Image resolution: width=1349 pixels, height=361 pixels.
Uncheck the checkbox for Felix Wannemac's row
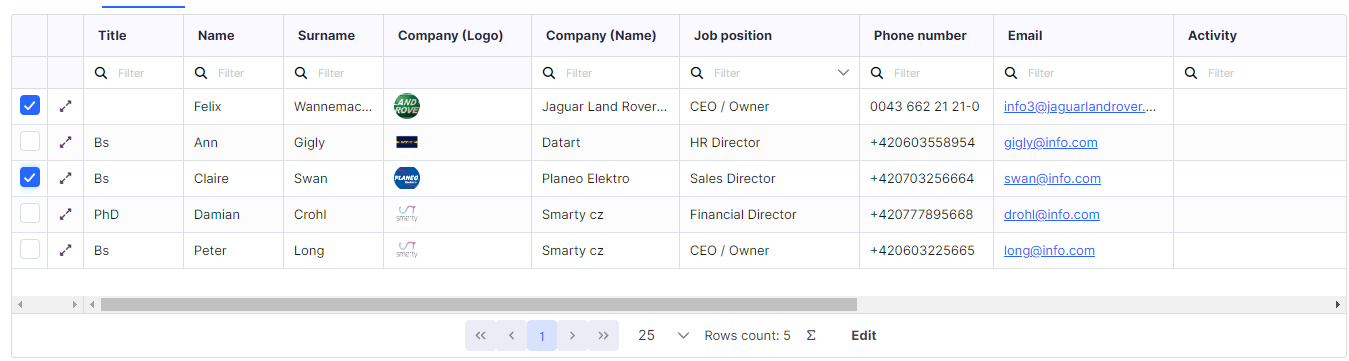coord(30,106)
